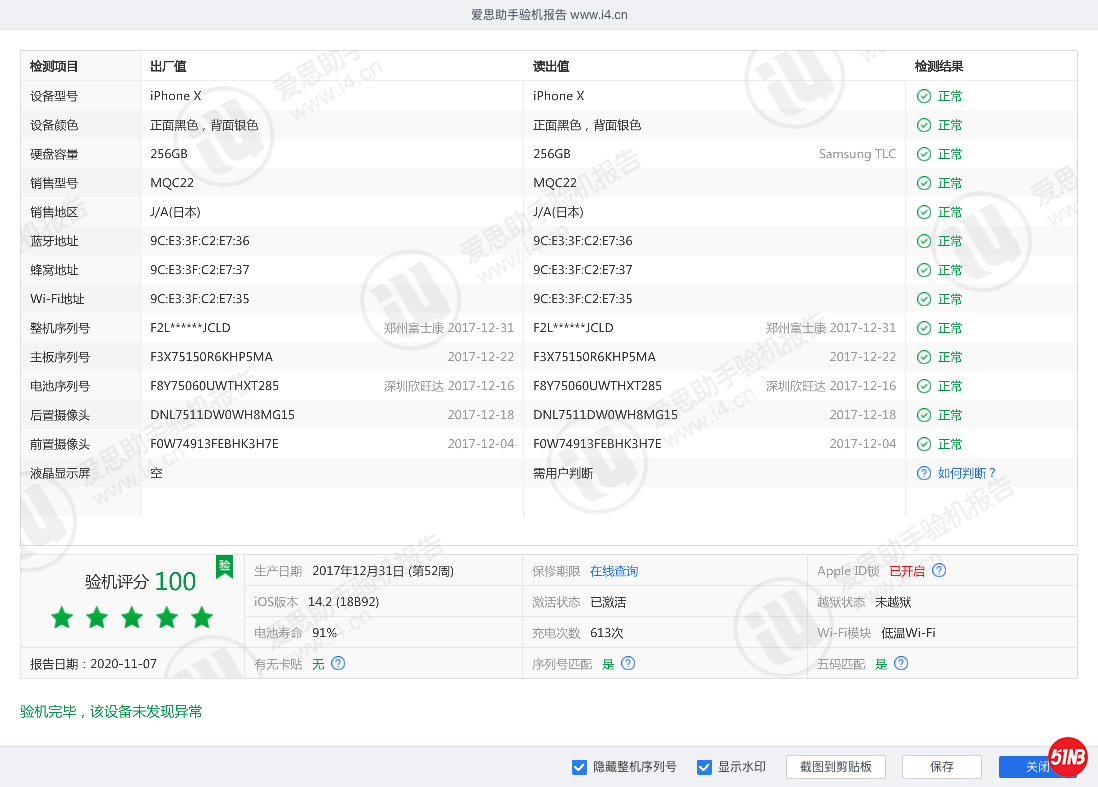Click the 已激活 activation status
This screenshot has height=787, width=1098.
tap(608, 602)
